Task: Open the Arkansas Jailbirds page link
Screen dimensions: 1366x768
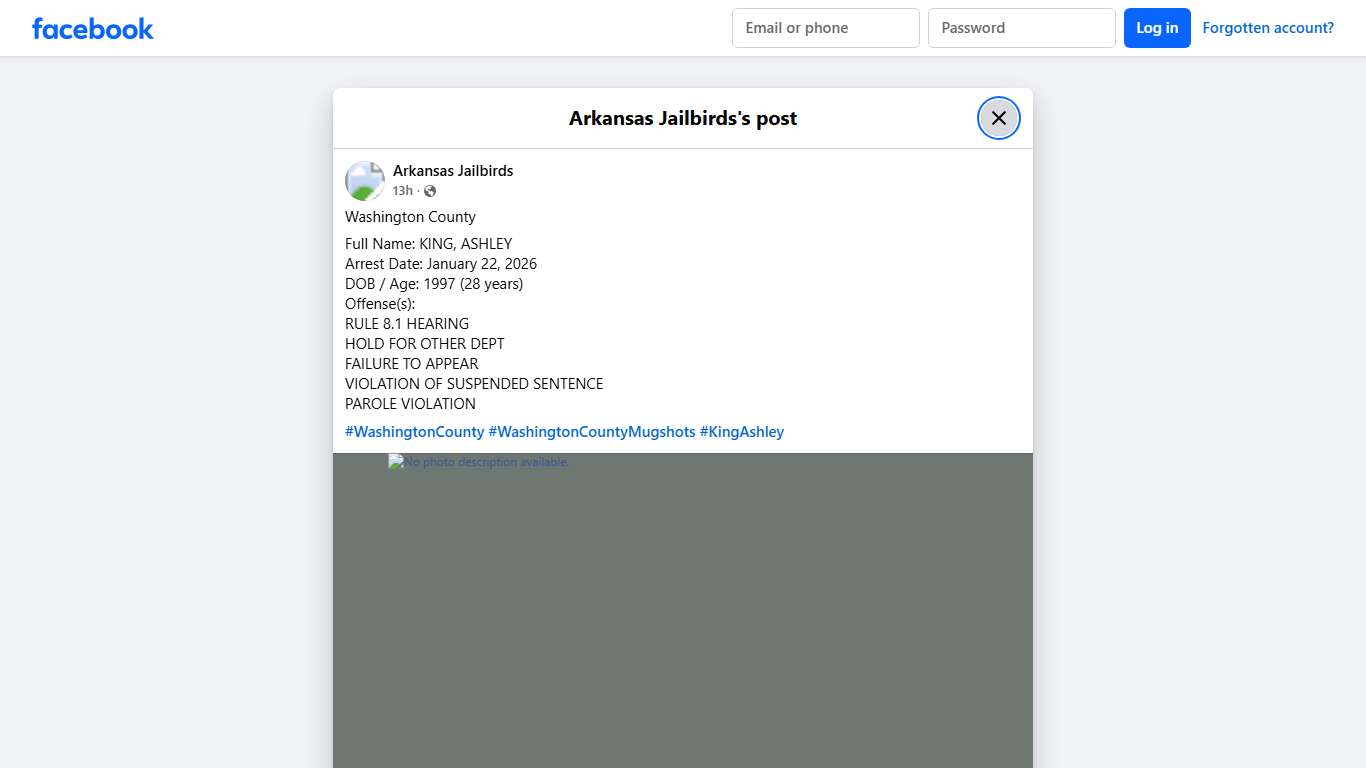Action: click(453, 170)
